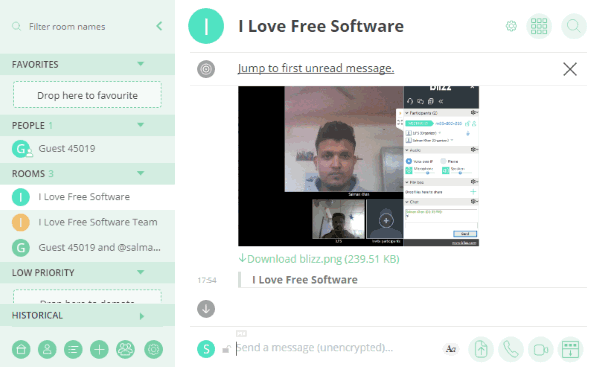
Task: Click the filter search magnifier icon
Action: pos(16,26)
